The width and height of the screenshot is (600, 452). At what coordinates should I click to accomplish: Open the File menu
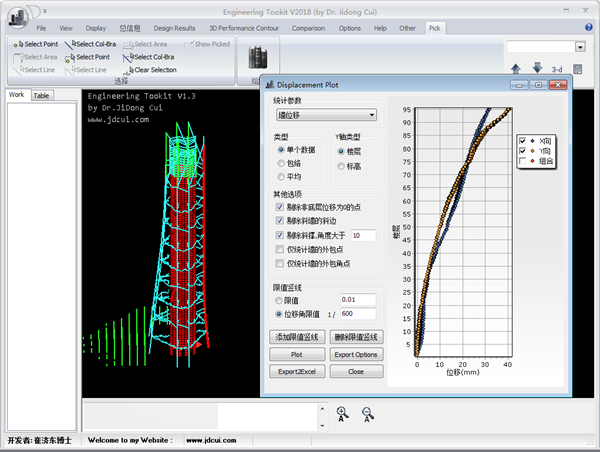coord(41,28)
